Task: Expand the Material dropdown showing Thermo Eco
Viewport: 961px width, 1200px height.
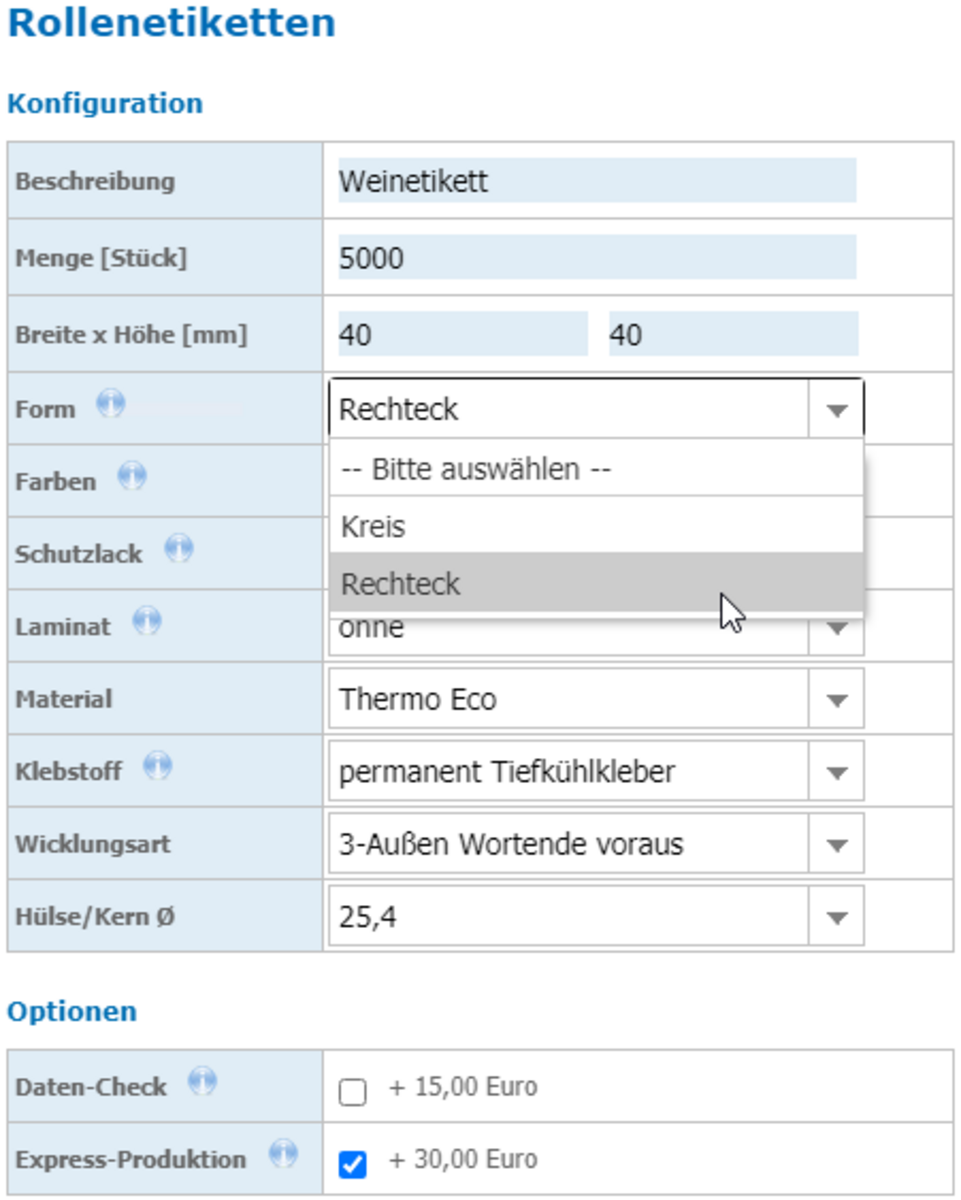Action: point(596,699)
